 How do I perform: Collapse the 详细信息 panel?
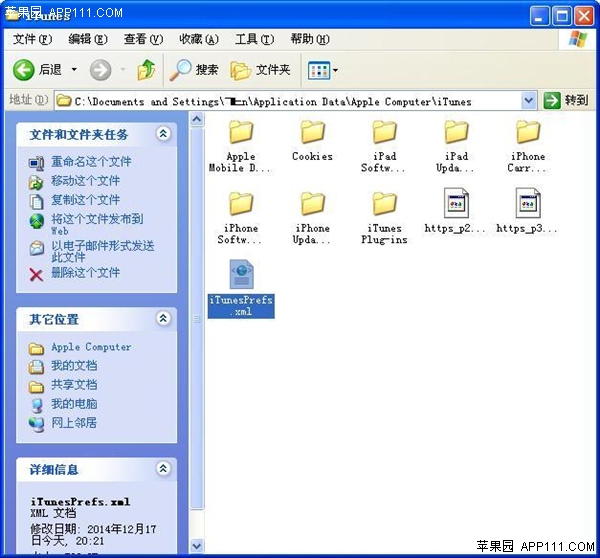[x=163, y=468]
